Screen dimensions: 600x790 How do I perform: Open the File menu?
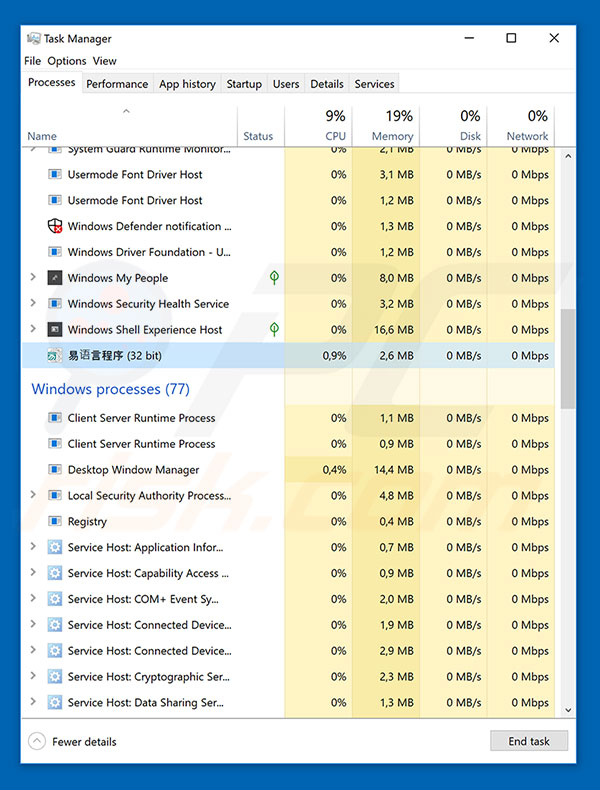[x=32, y=61]
